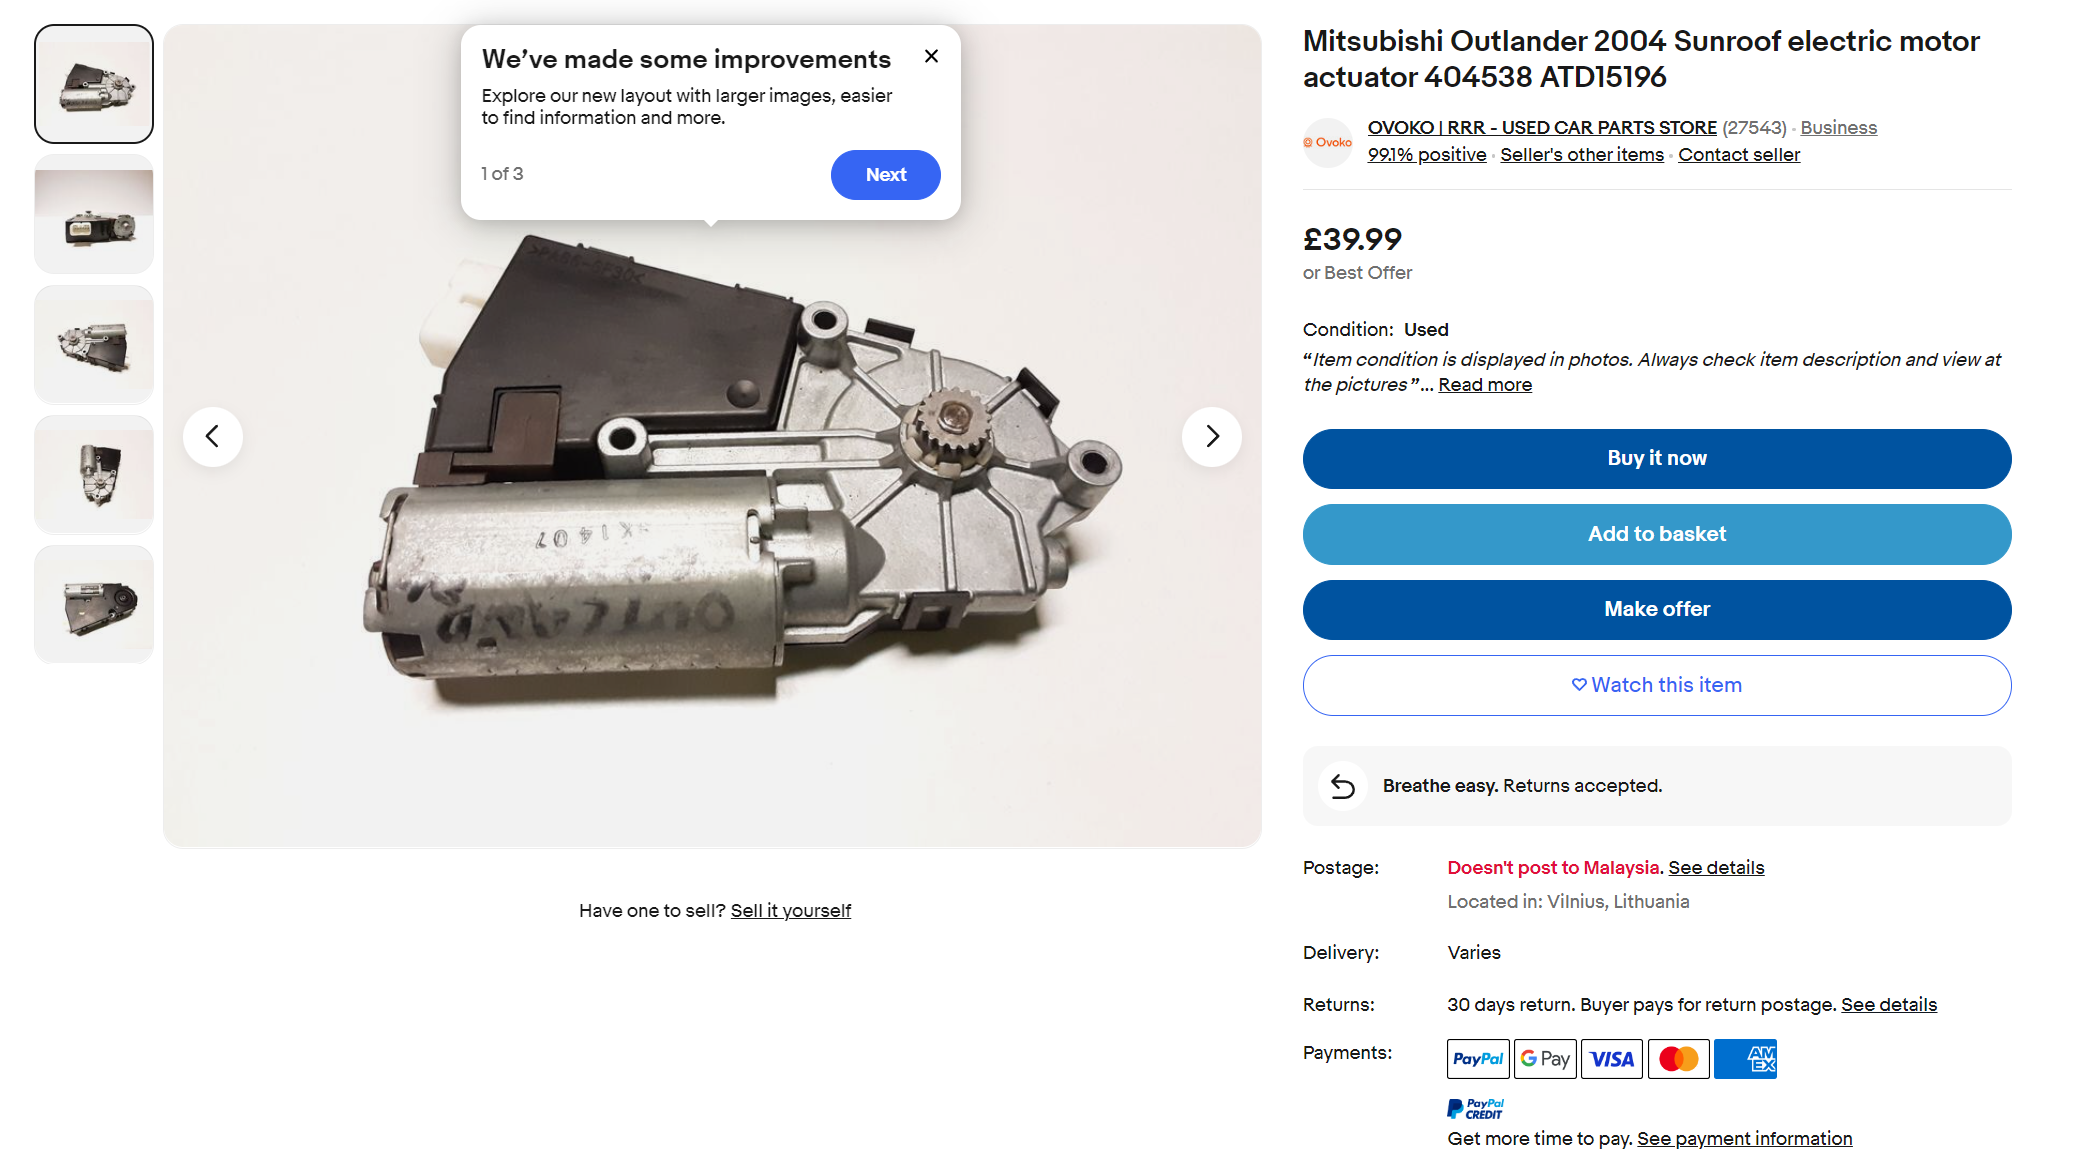
Task: Select the fourth product thumbnail
Action: (x=94, y=475)
